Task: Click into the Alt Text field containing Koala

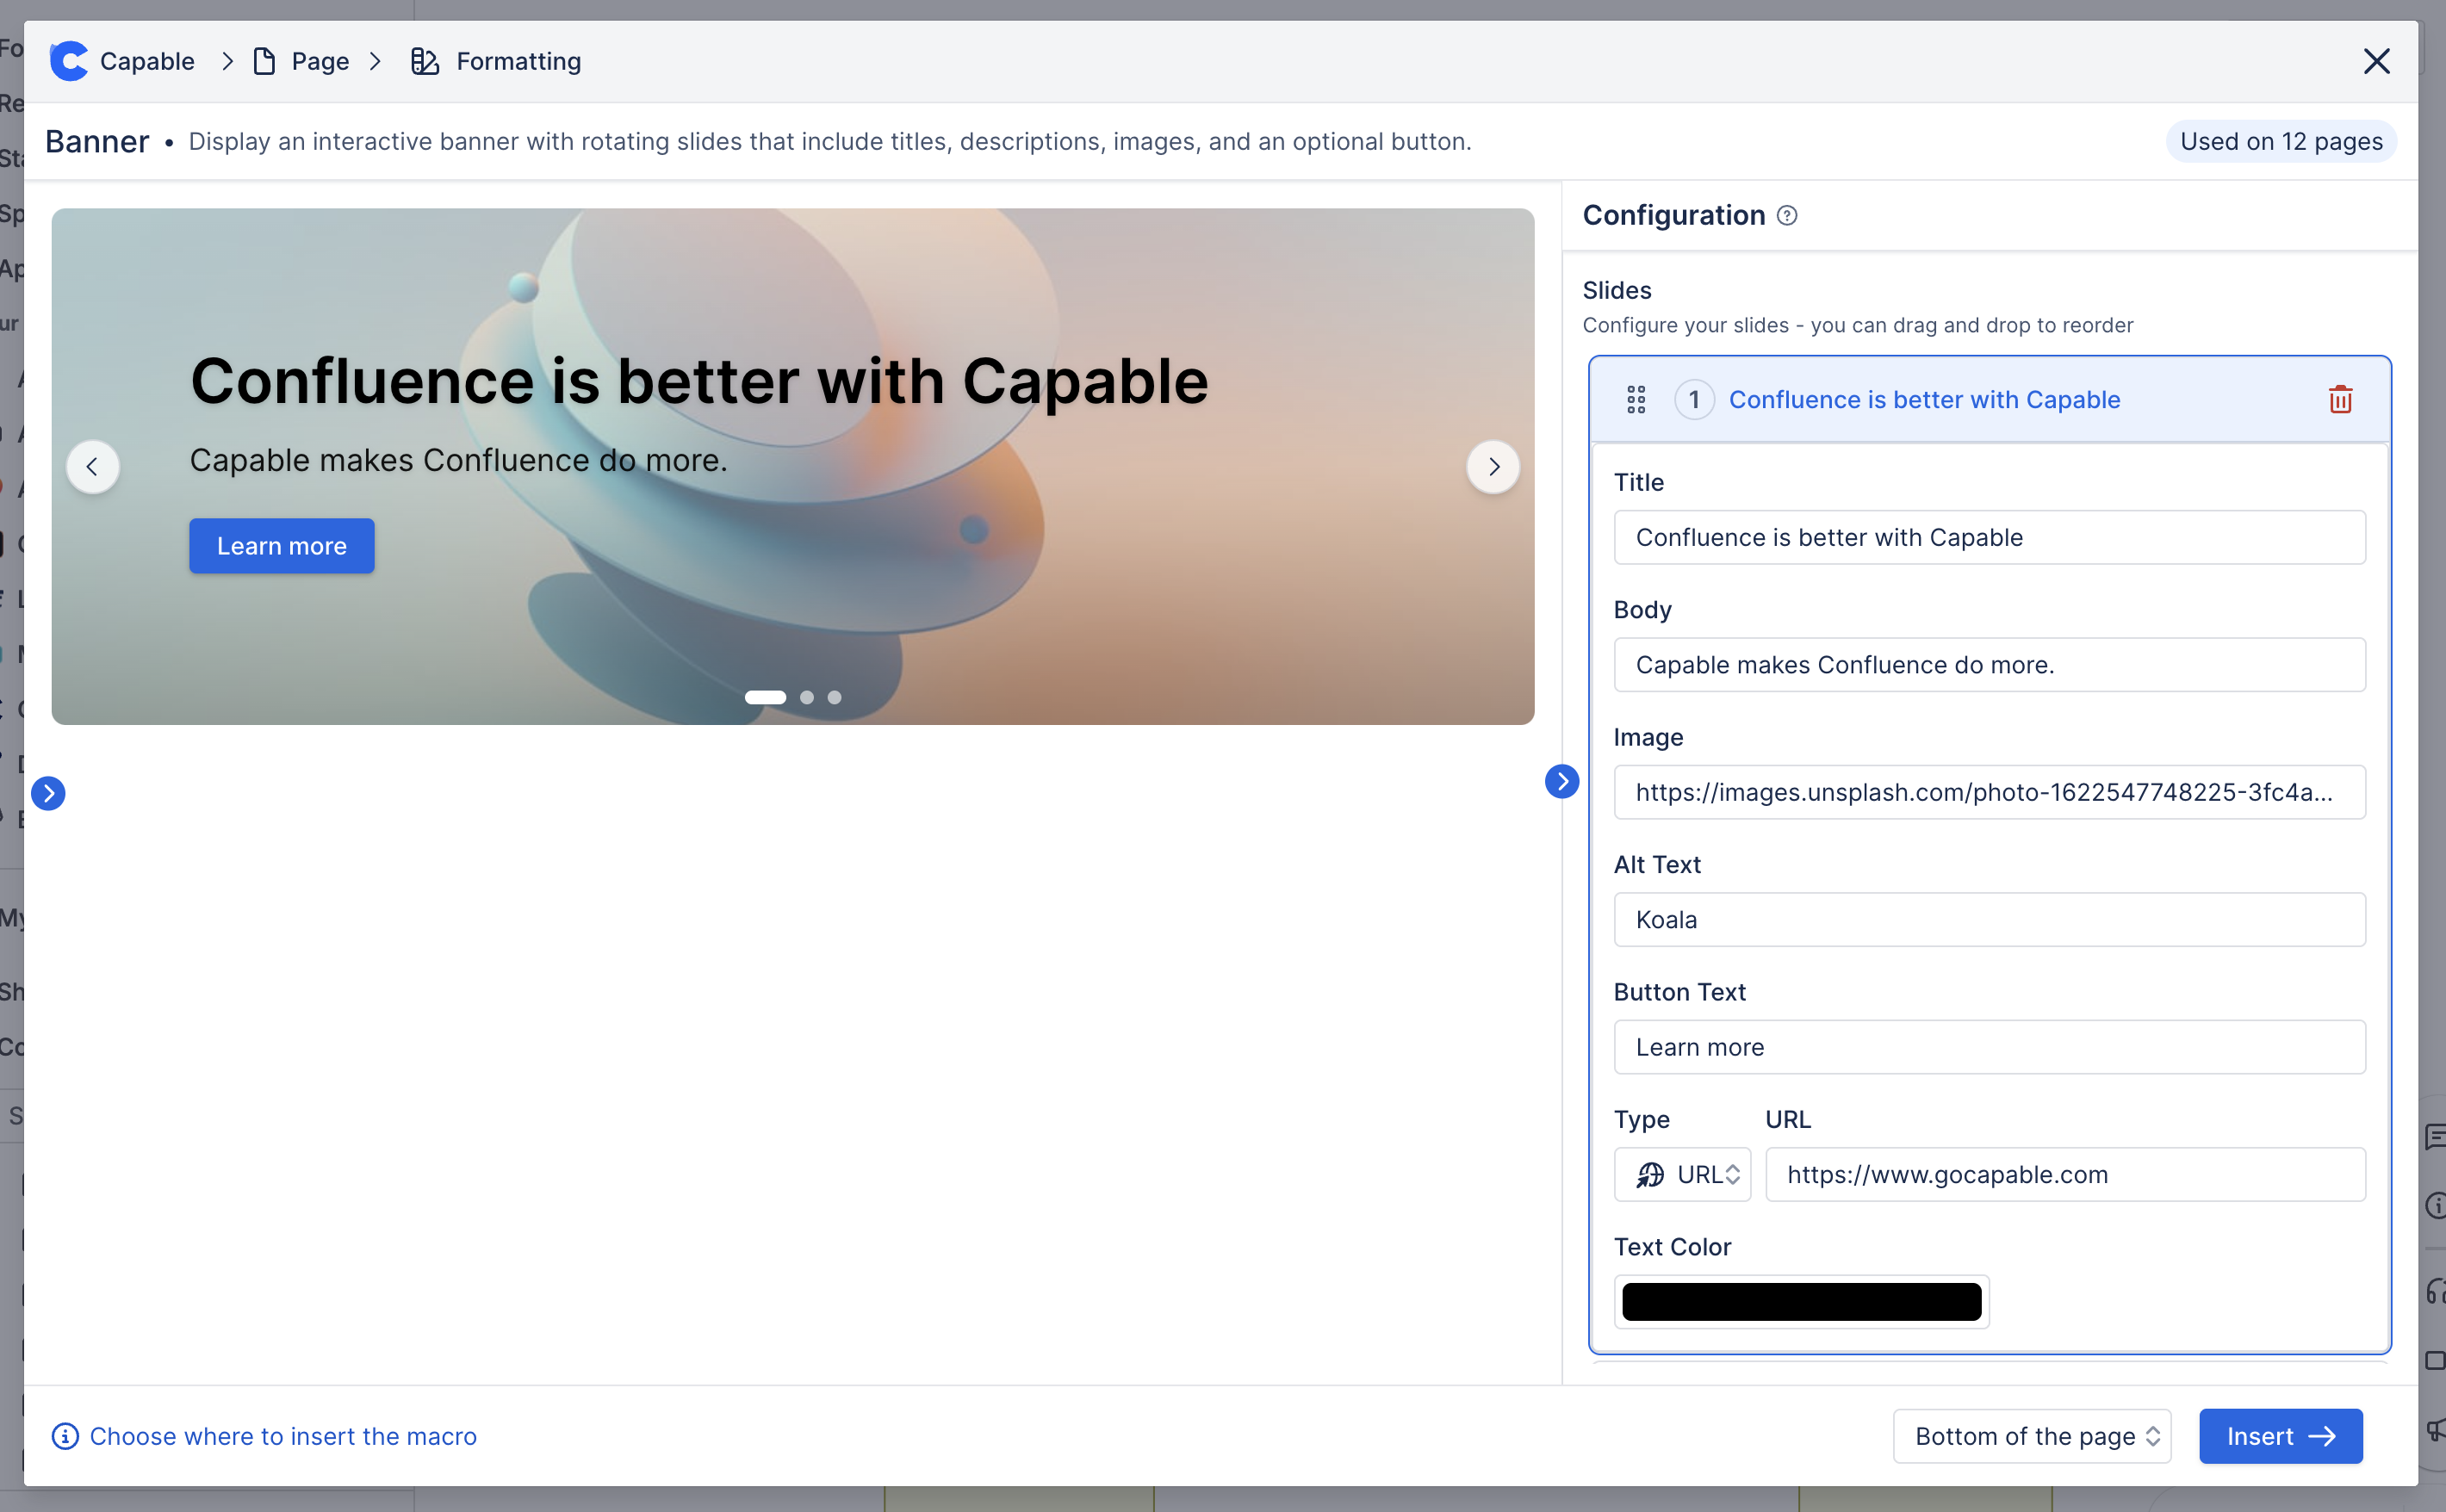Action: click(x=1989, y=920)
